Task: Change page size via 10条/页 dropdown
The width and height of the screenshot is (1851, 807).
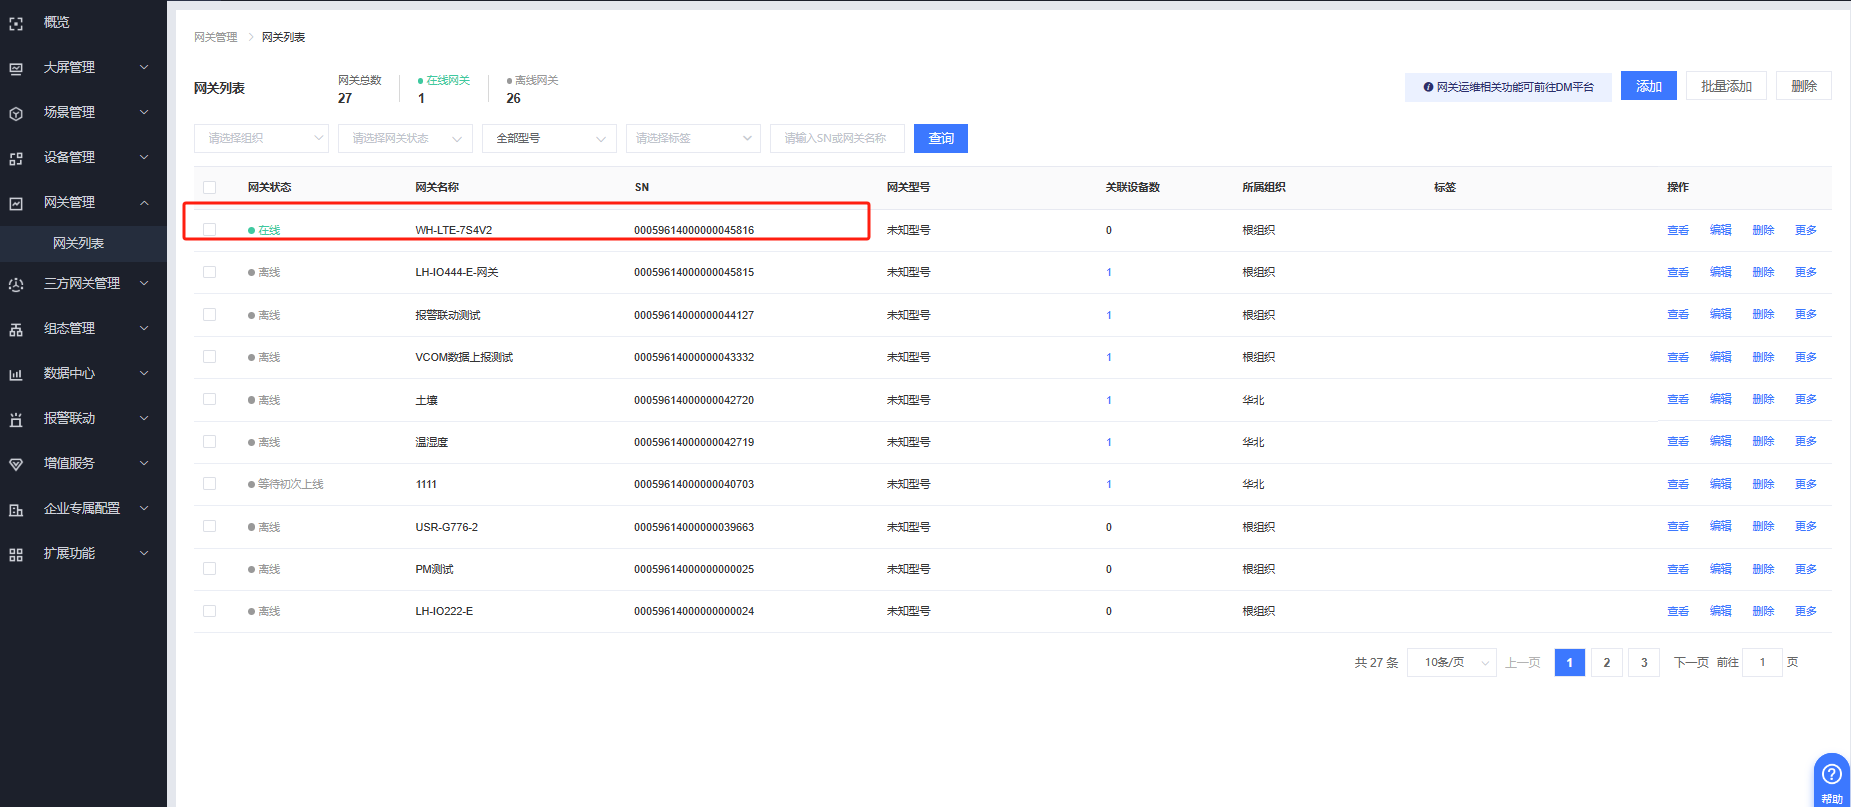Action: (1451, 662)
